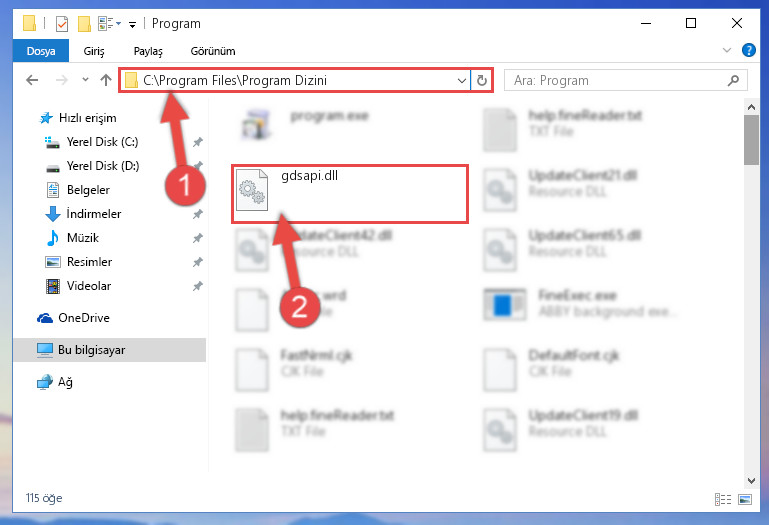Expand the ribbon with the chevron
The height and width of the screenshot is (525, 769).
[x=727, y=50]
